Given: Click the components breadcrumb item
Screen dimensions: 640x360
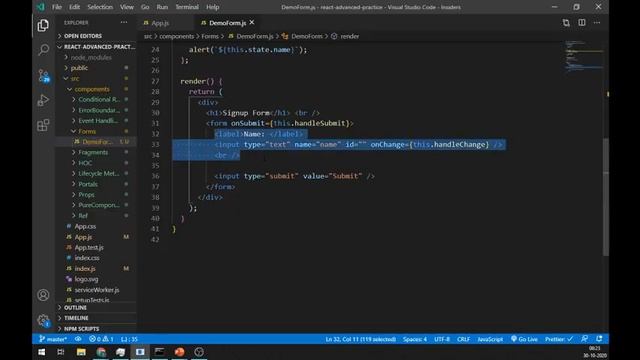Looking at the screenshot, I should [176, 36].
